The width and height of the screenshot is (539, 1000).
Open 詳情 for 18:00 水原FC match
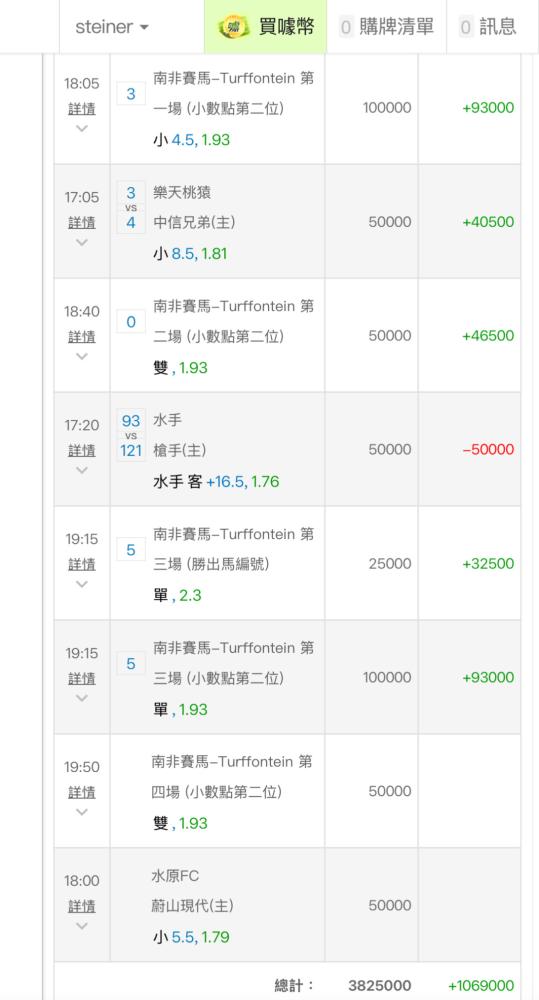pos(82,906)
